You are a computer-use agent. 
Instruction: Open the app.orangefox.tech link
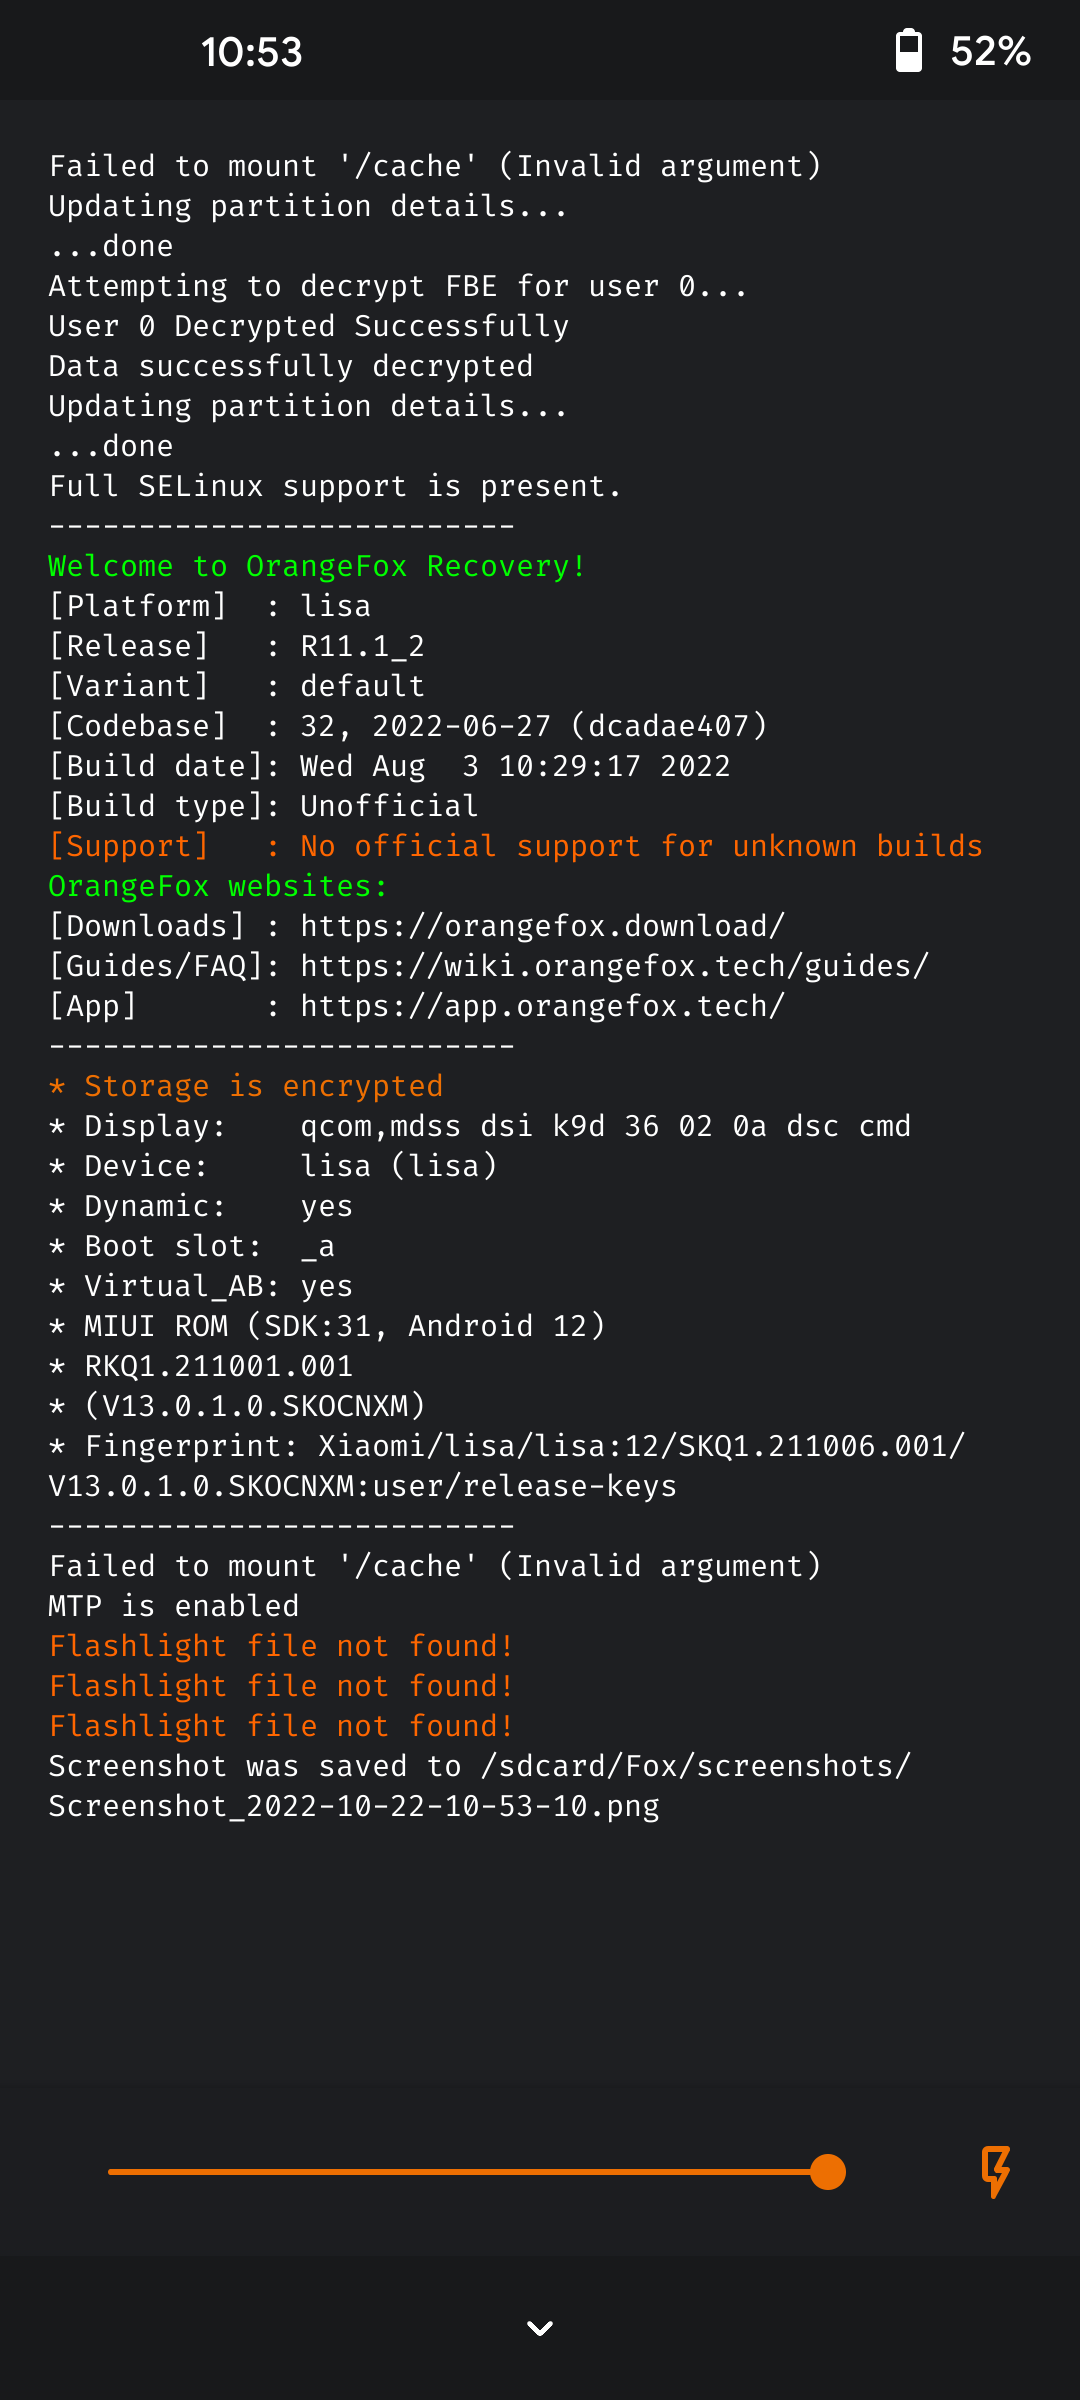(542, 1006)
